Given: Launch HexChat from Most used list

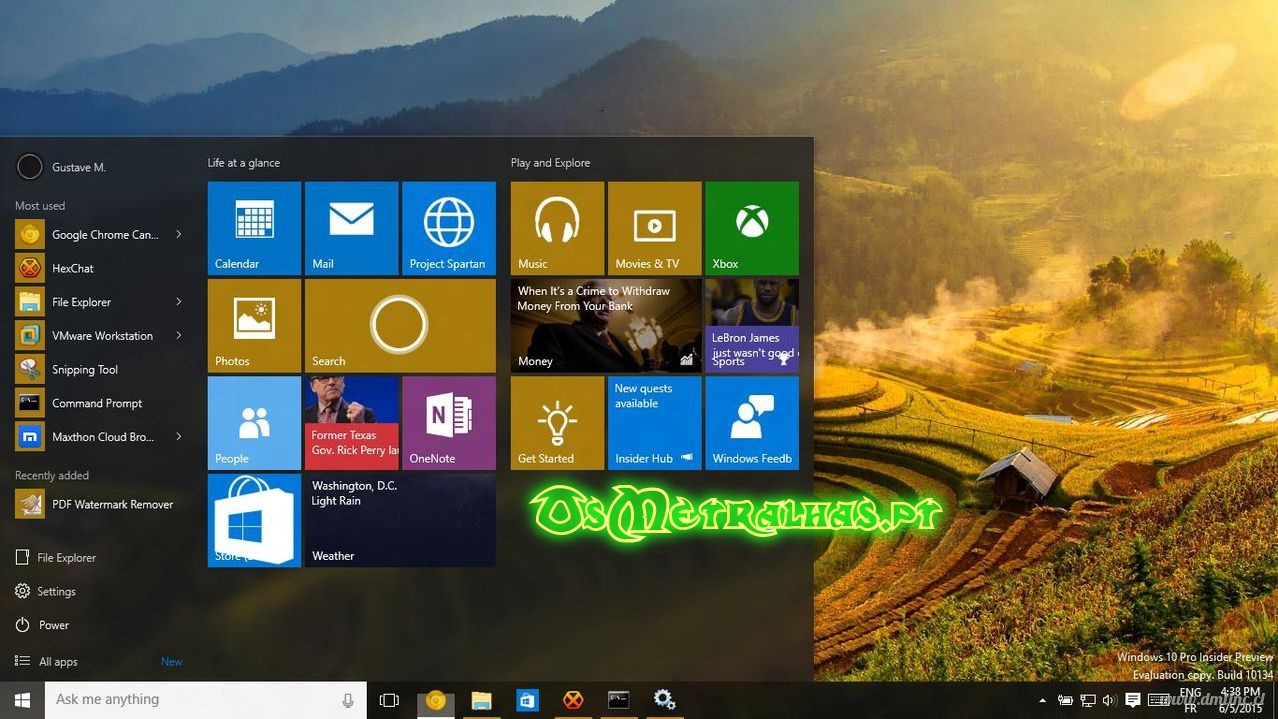Looking at the screenshot, I should (x=100, y=268).
